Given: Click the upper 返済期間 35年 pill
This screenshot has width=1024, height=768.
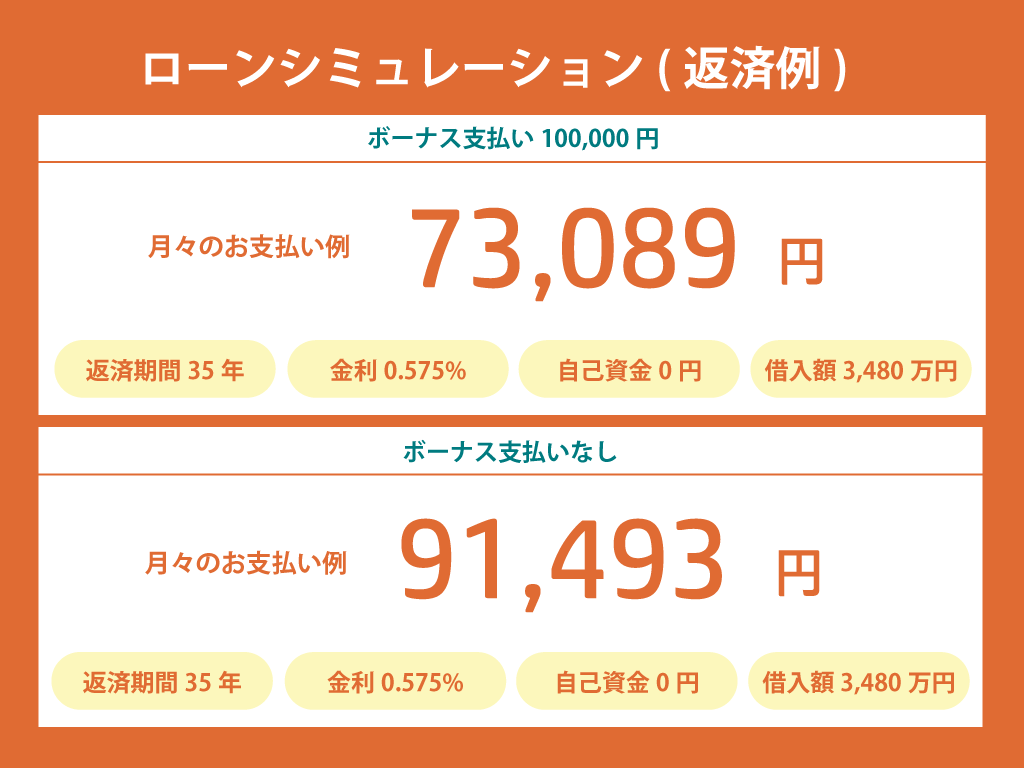Looking at the screenshot, I should point(165,369).
